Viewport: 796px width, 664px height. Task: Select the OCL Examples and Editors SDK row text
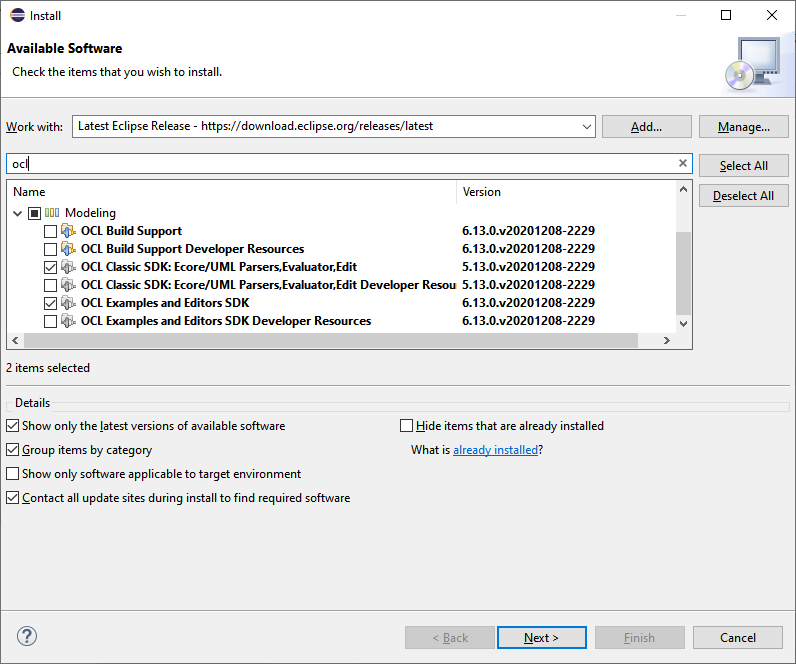coord(165,303)
